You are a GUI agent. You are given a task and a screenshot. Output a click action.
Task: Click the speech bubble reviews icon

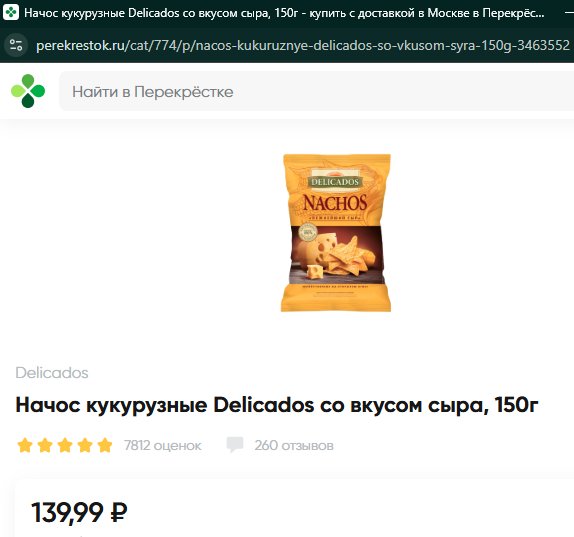235,445
